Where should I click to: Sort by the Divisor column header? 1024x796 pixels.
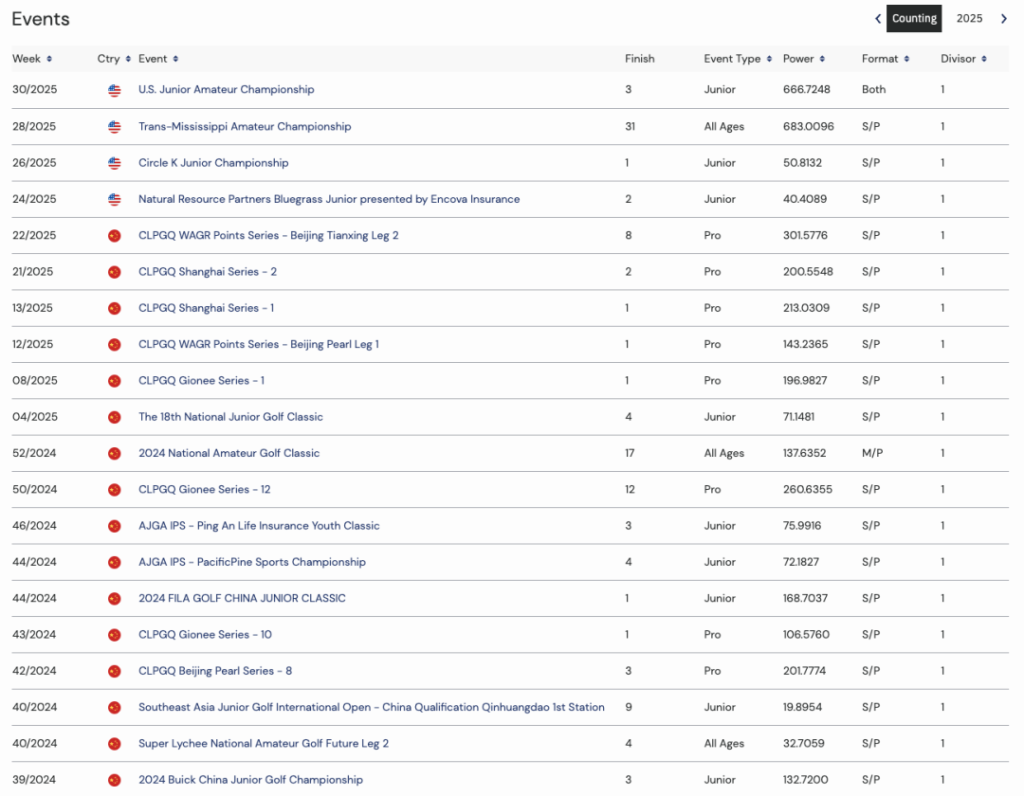(x=963, y=59)
